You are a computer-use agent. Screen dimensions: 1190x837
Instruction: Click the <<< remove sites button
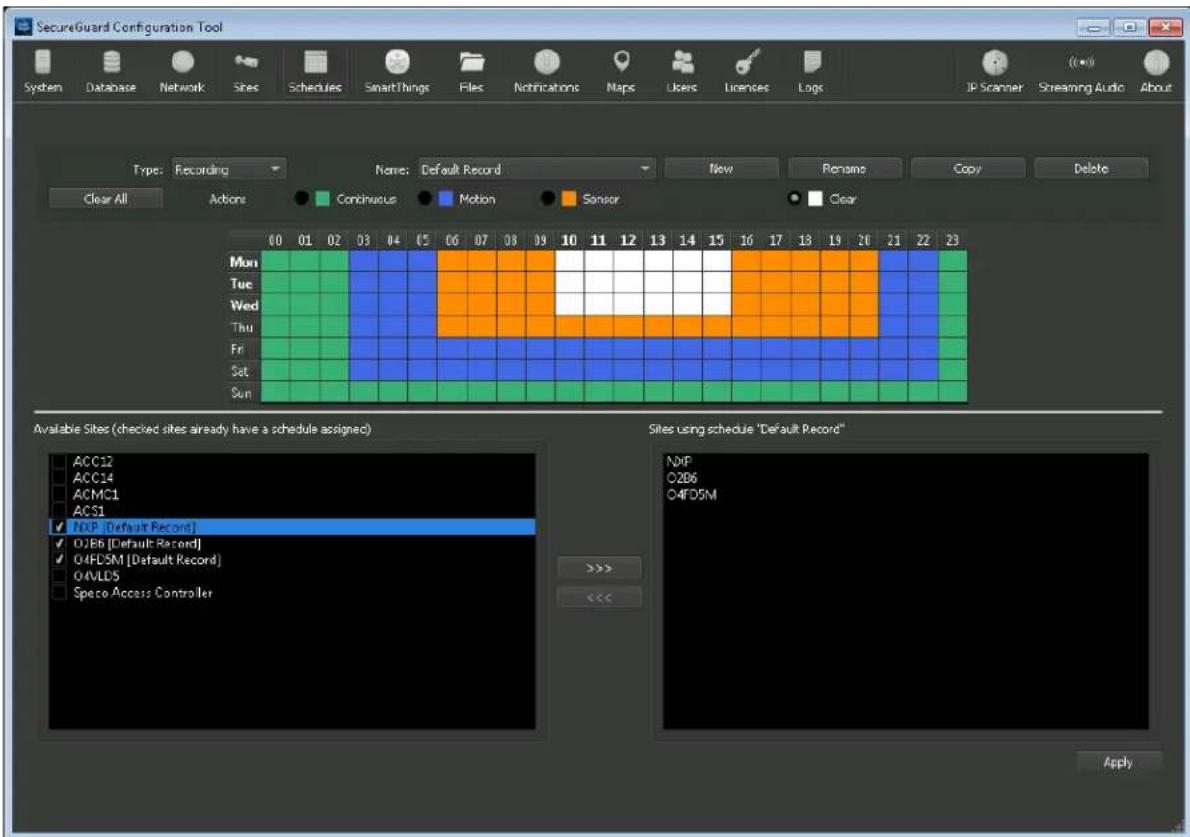[600, 597]
